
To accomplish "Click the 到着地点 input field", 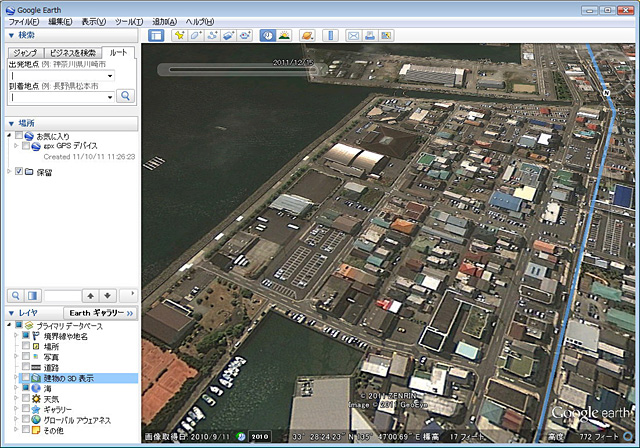I will point(61,97).
